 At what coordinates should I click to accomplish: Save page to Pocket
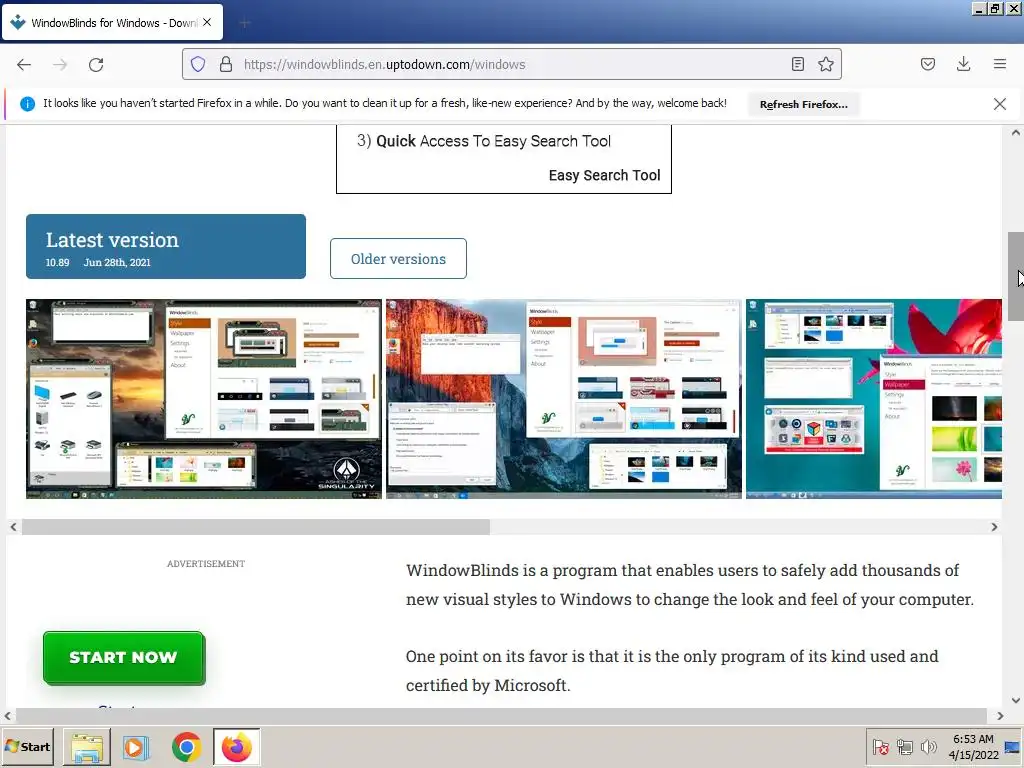[928, 64]
